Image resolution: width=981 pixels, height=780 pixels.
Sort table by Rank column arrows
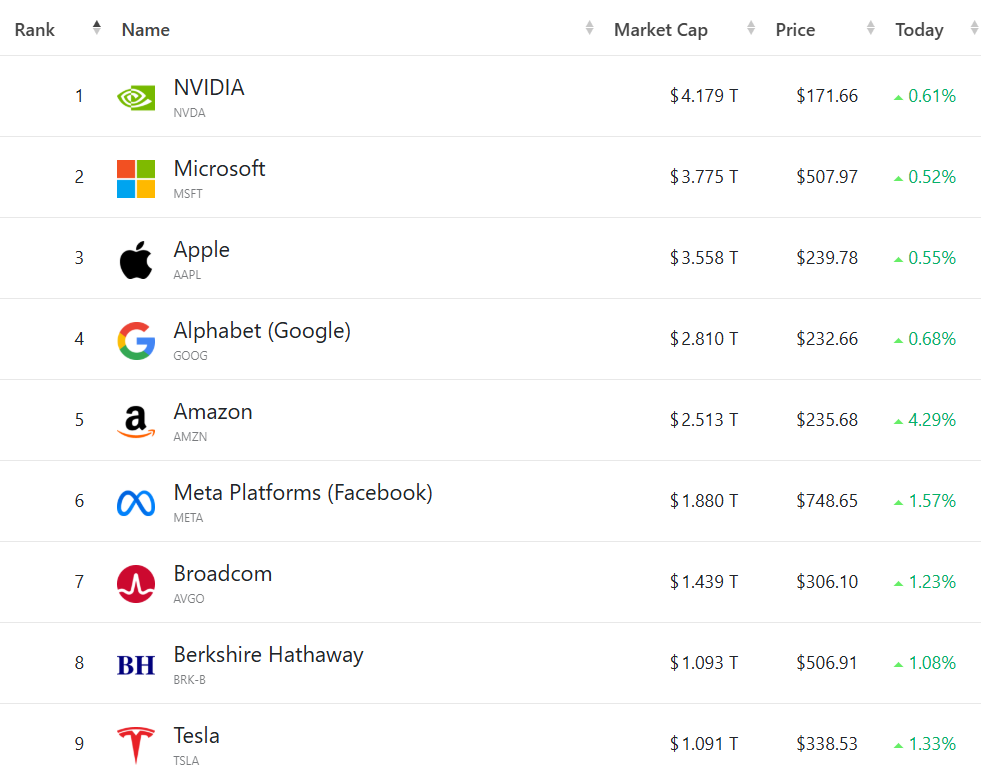tap(96, 28)
